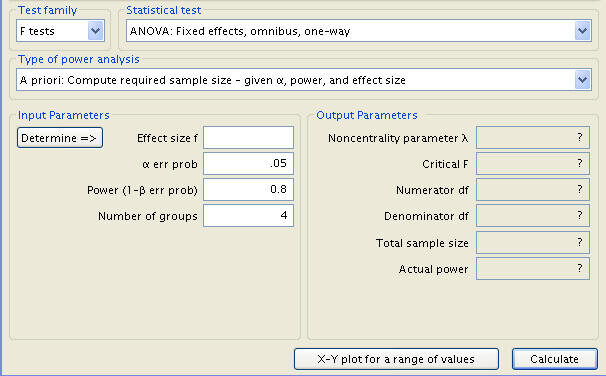Click the 'Test family' label
606x376 pixels.
(x=48, y=10)
